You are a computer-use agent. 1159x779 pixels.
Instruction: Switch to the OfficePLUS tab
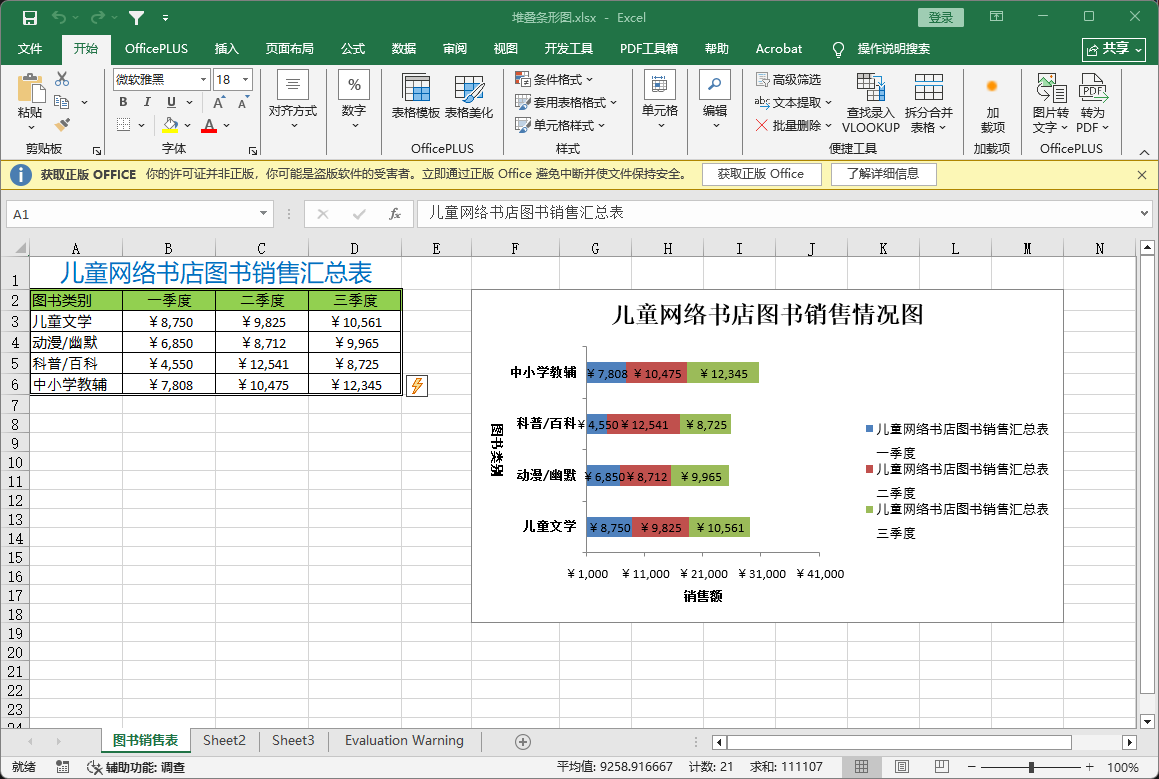pos(156,49)
